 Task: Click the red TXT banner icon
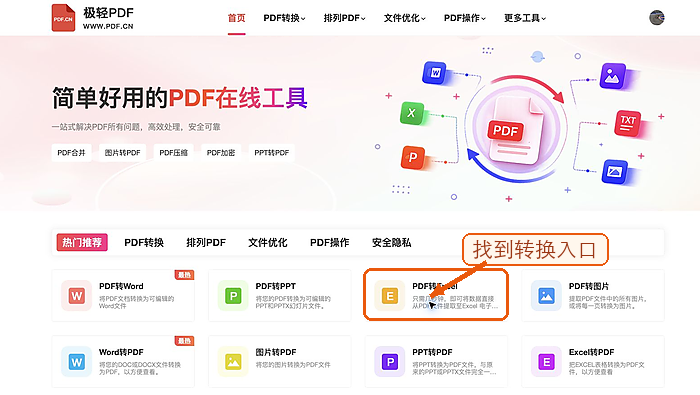[x=628, y=123]
